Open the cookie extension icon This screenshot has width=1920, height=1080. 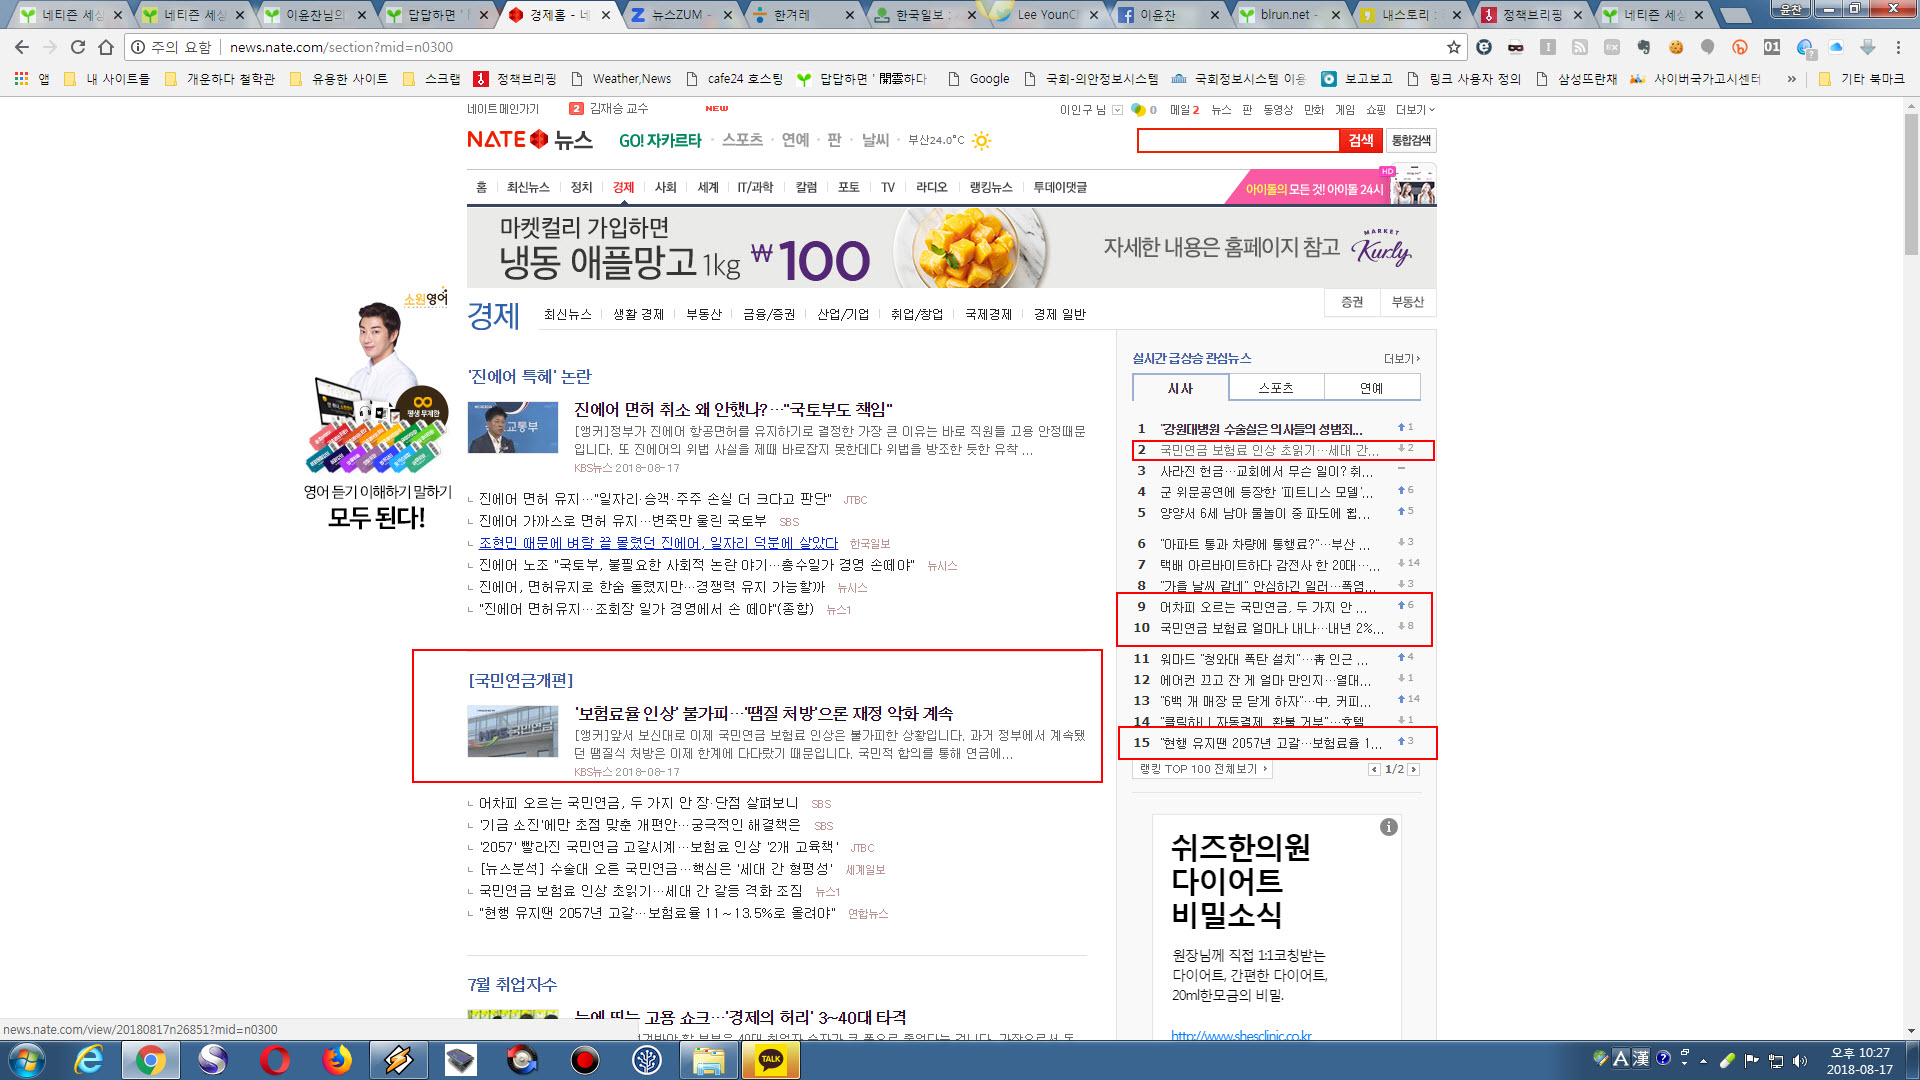pyautogui.click(x=1676, y=47)
